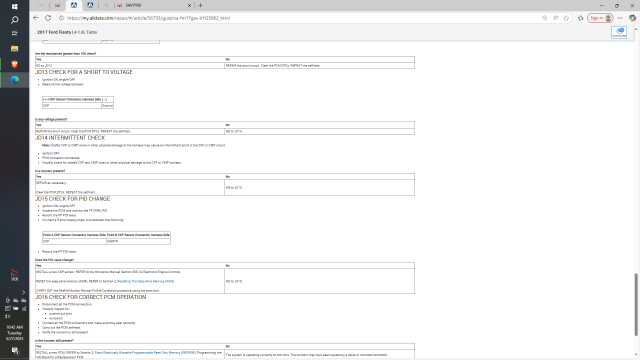Viewport: 640px width, 360px height.
Task: Select the active ALLDATA tab
Action: click(x=74, y=5)
